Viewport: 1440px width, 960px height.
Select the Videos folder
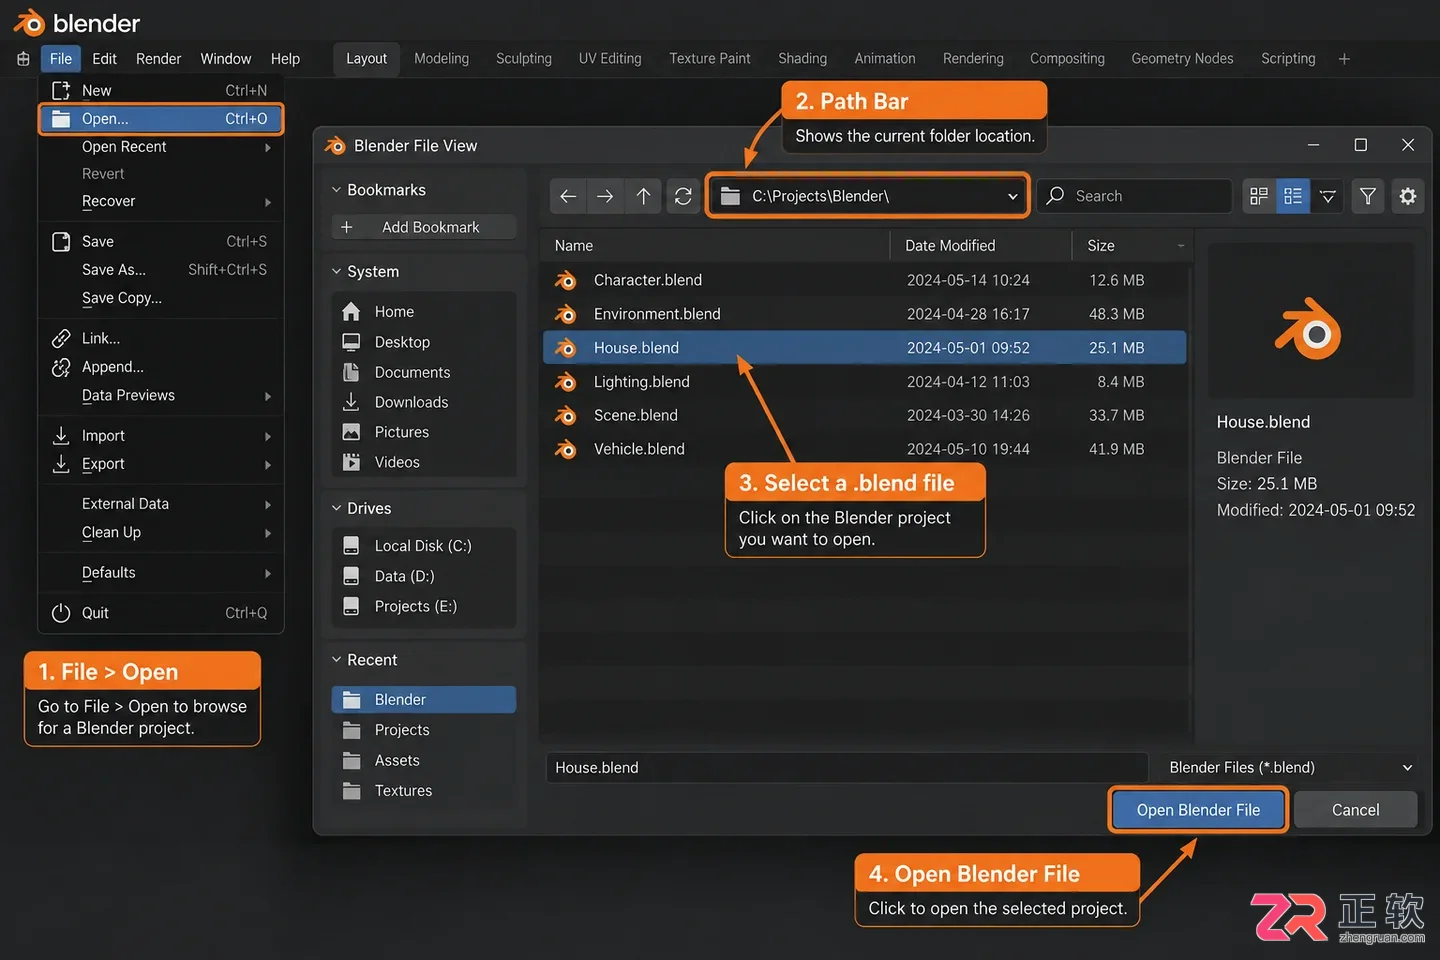[424, 462]
